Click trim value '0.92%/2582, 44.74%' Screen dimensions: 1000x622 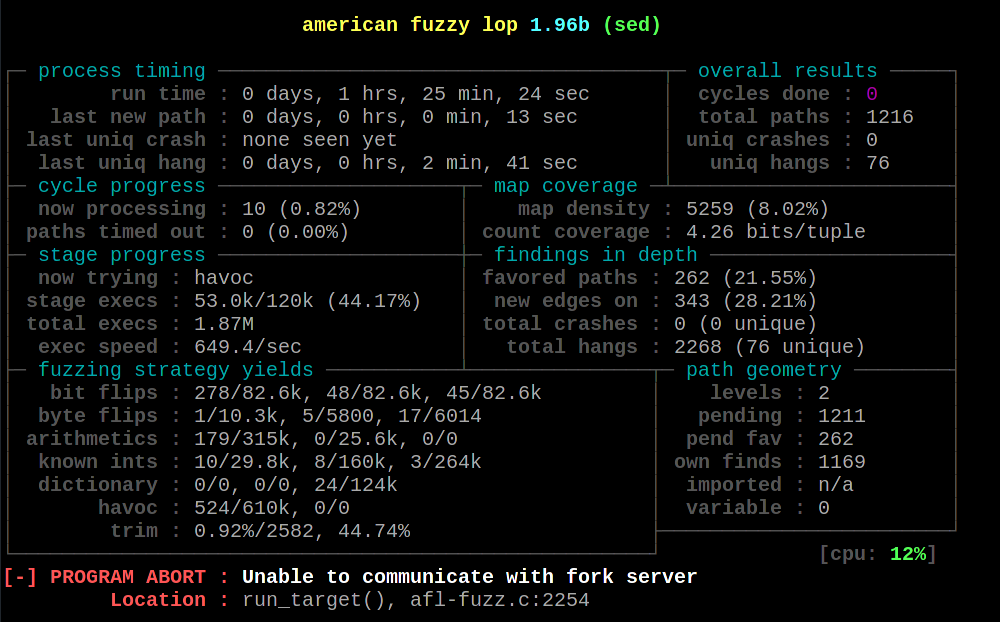(x=302, y=530)
